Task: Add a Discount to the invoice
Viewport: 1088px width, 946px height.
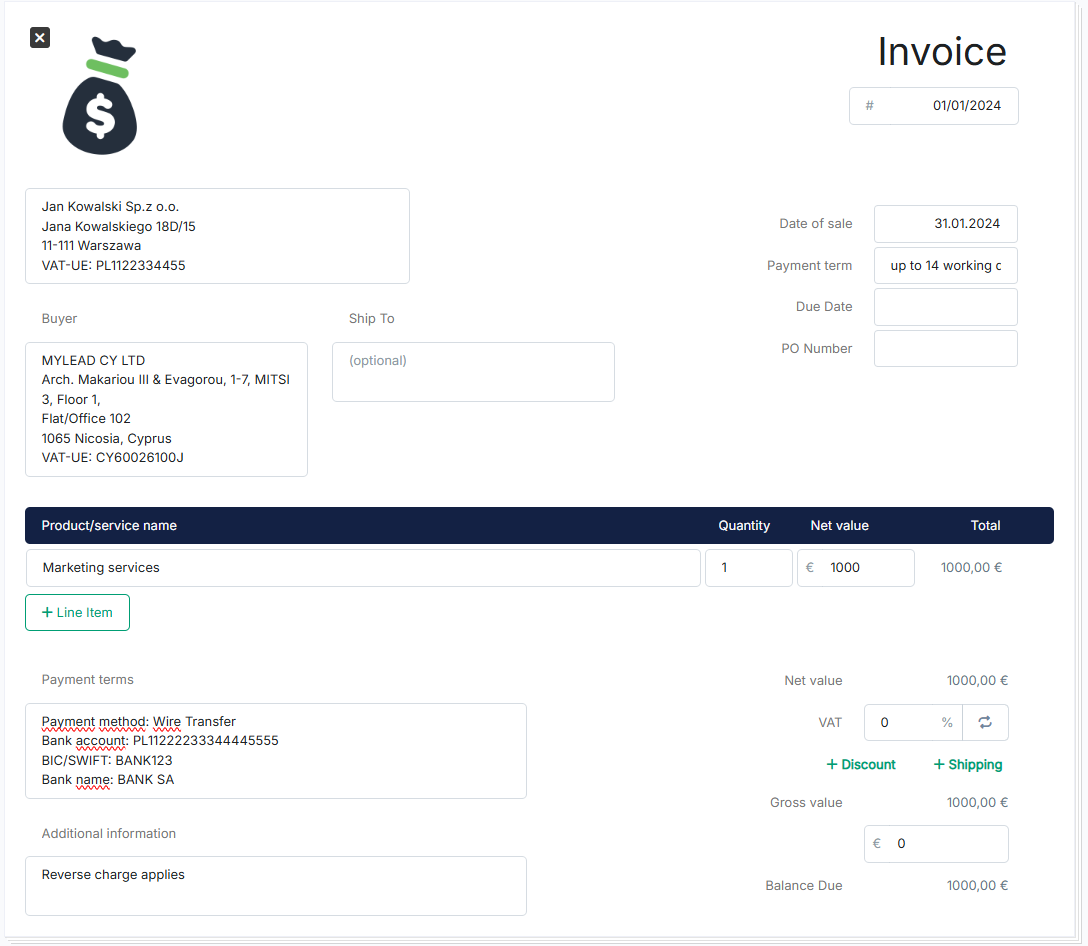Action: (861, 765)
